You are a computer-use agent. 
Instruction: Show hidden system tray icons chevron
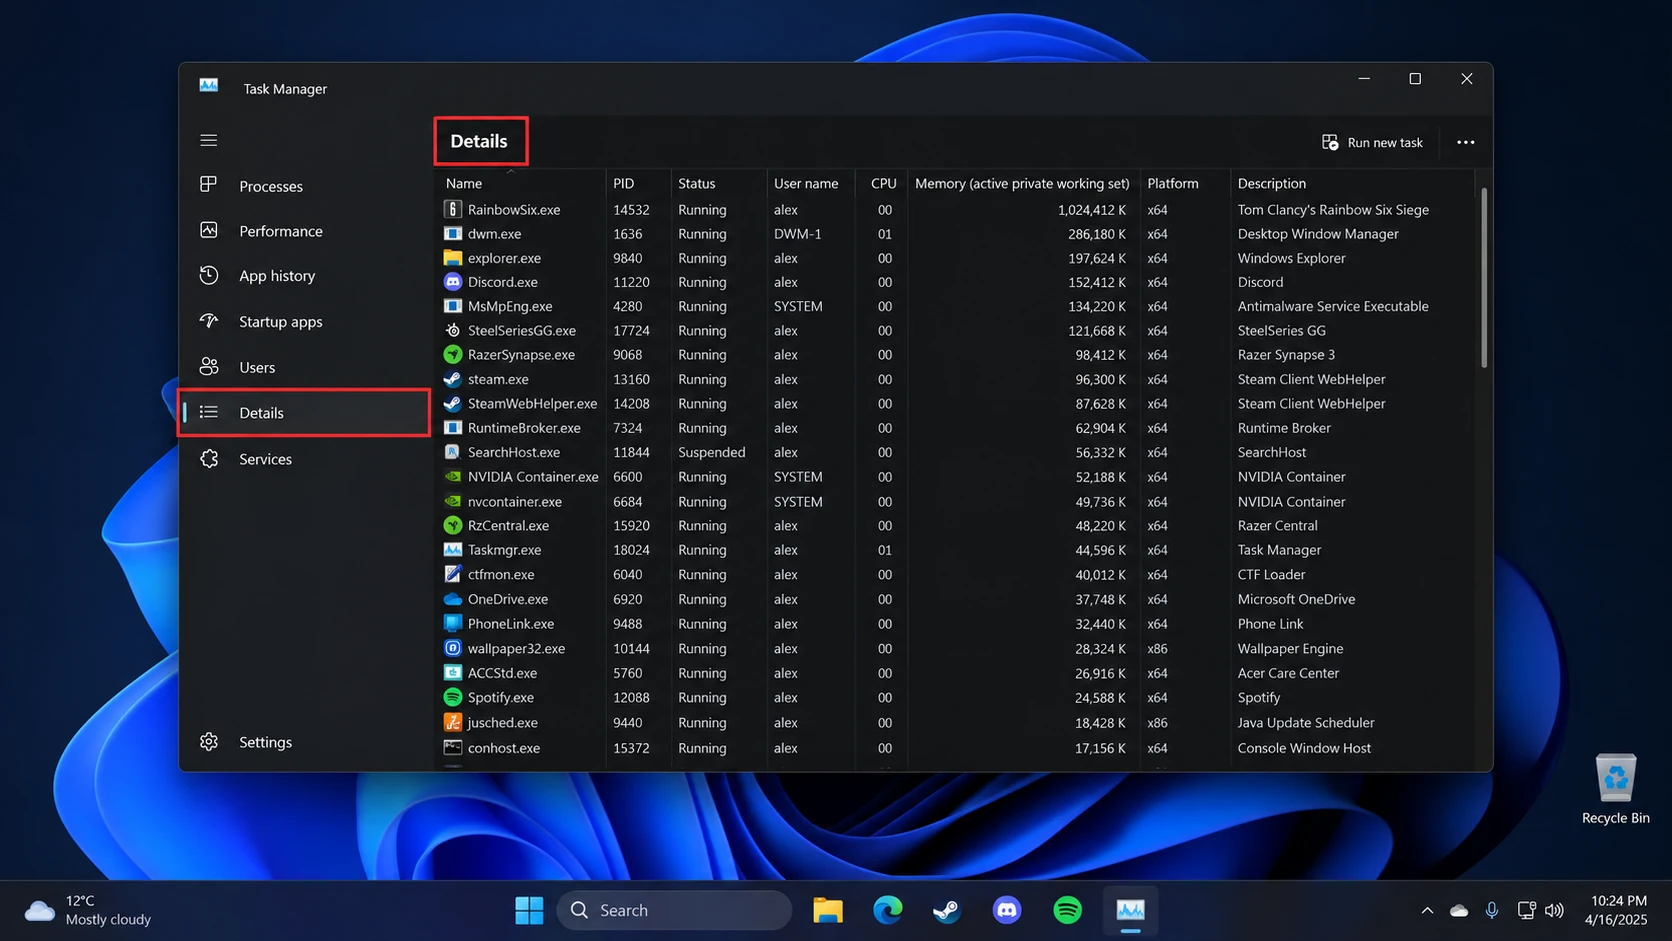tap(1427, 910)
